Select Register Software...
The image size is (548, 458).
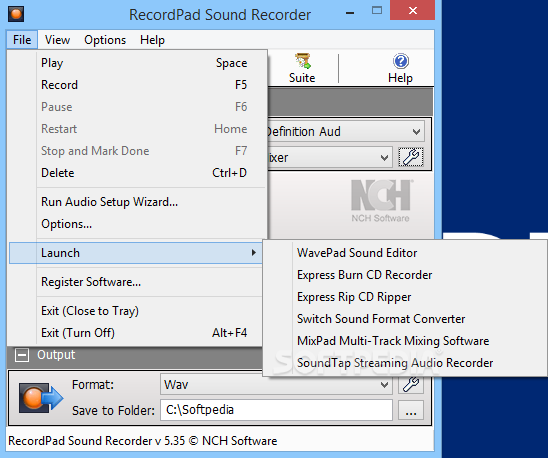click(x=136, y=282)
